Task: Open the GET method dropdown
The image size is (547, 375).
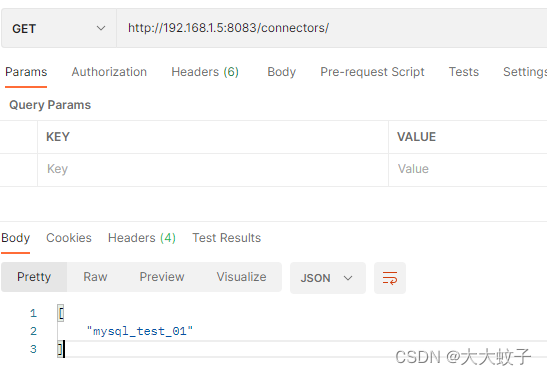Action: point(59,28)
